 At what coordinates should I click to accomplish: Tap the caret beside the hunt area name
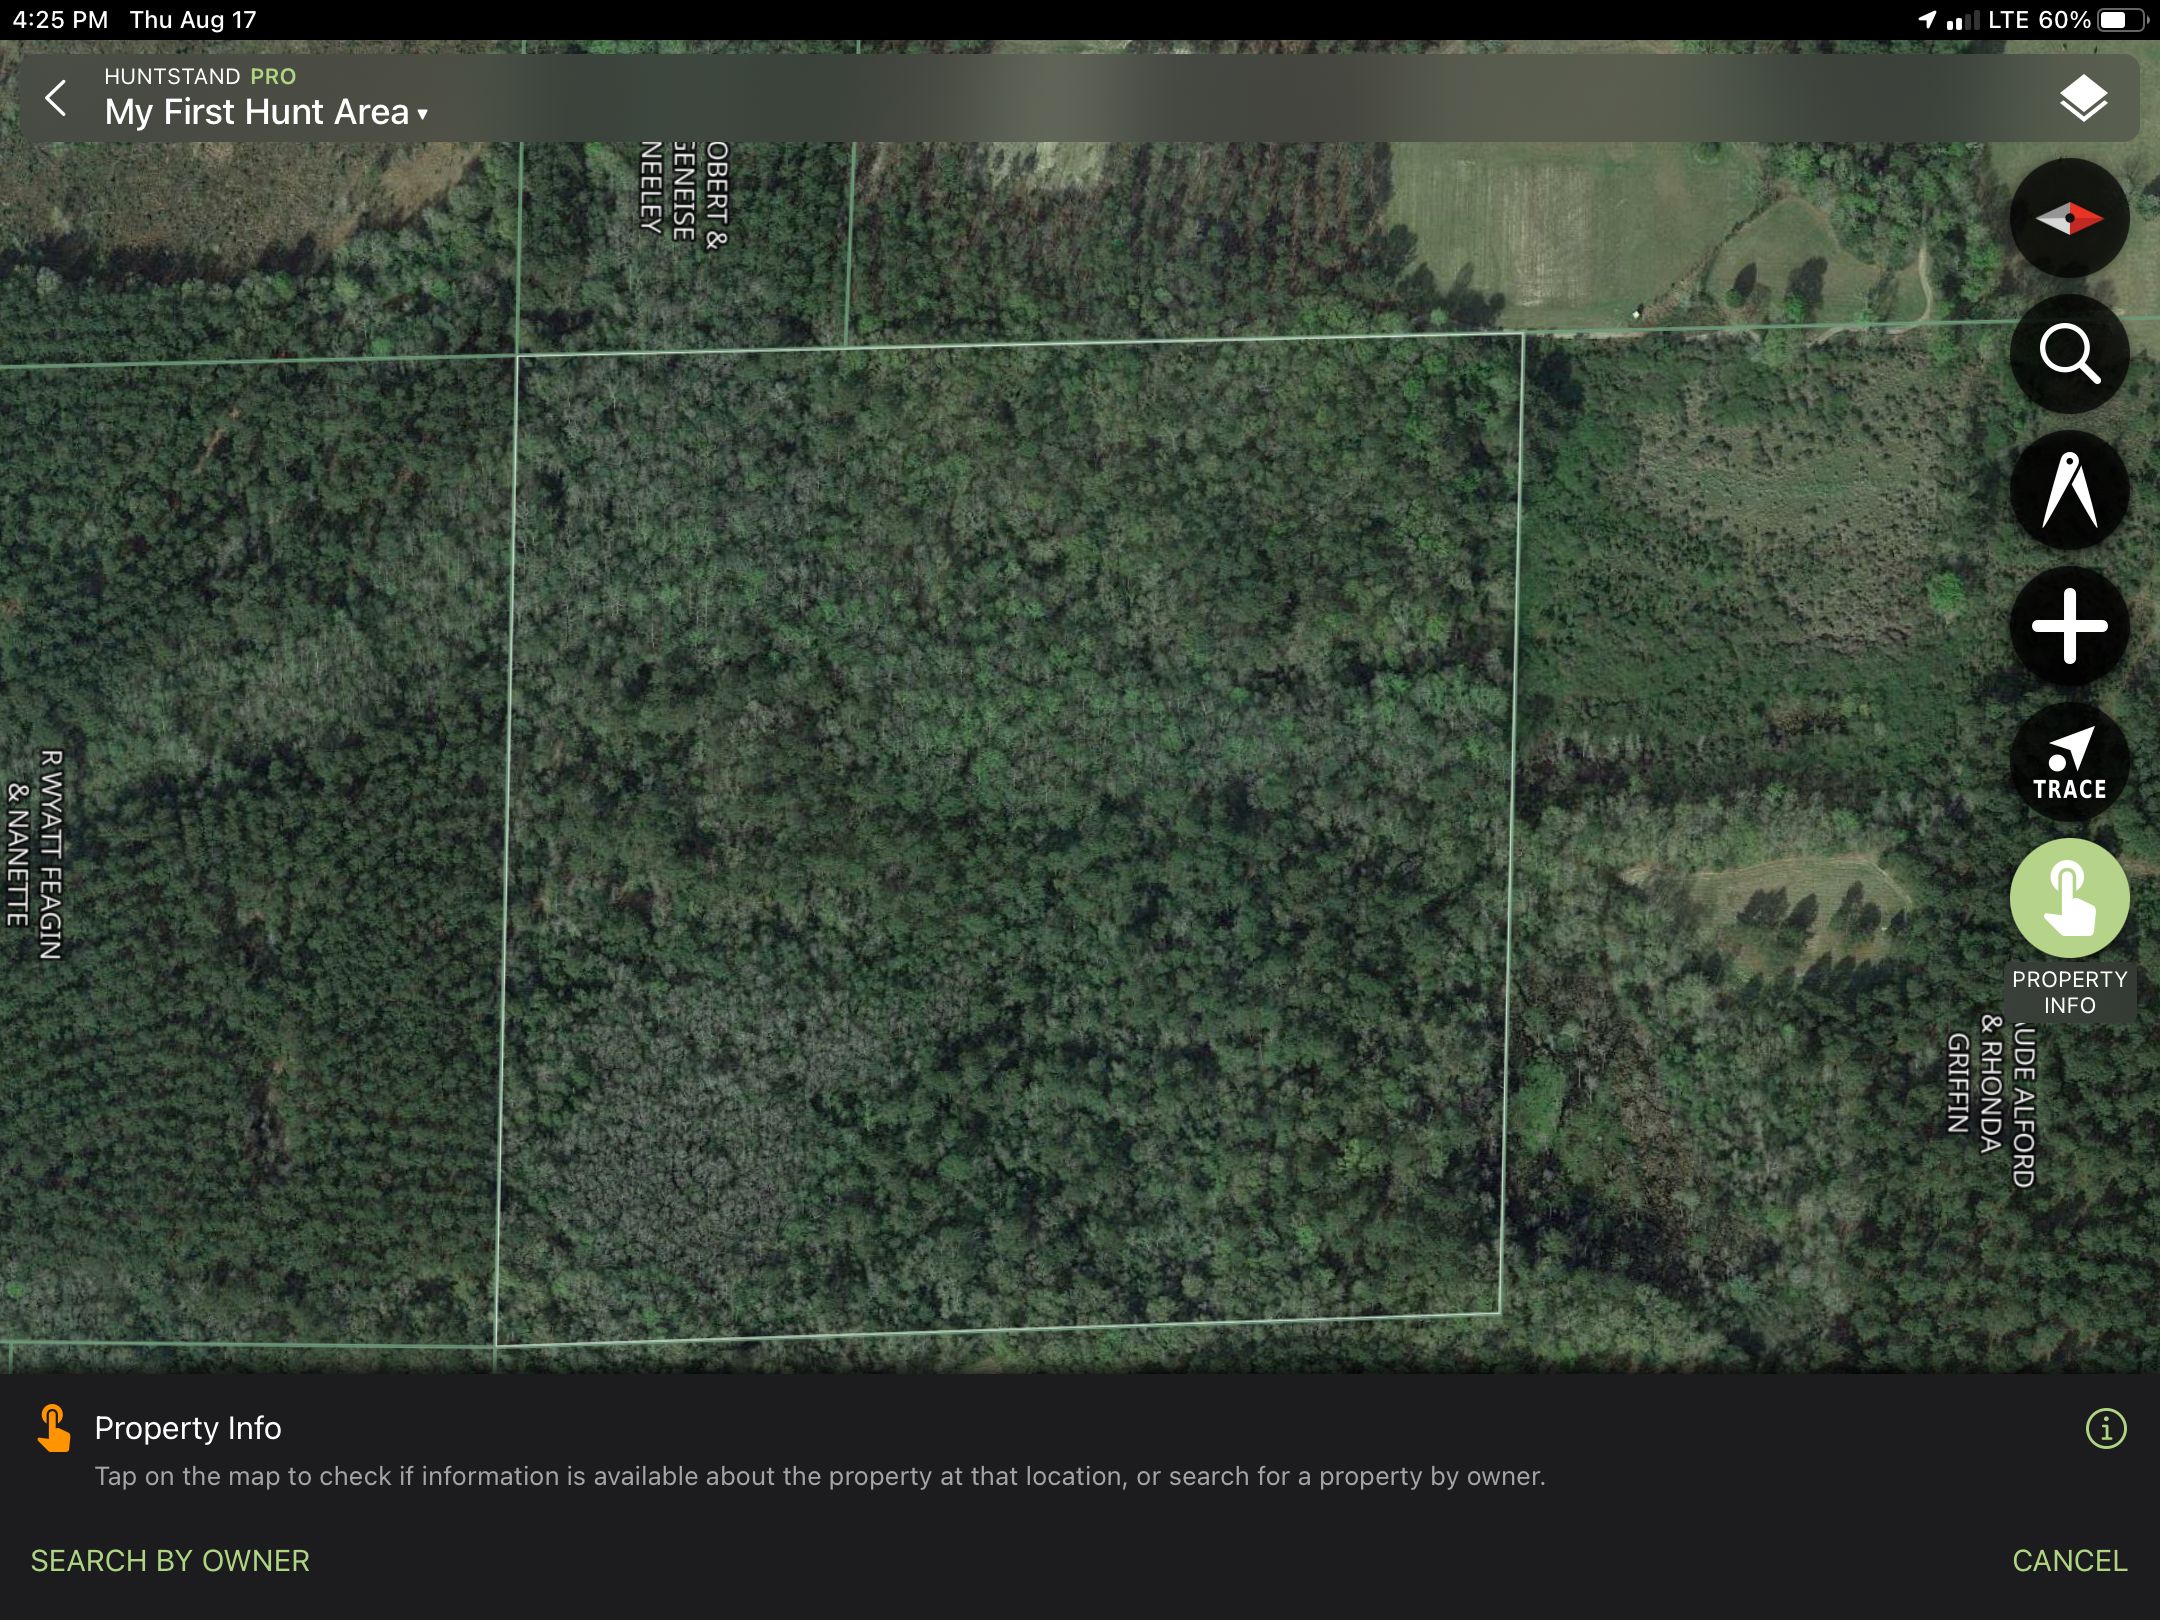click(423, 114)
